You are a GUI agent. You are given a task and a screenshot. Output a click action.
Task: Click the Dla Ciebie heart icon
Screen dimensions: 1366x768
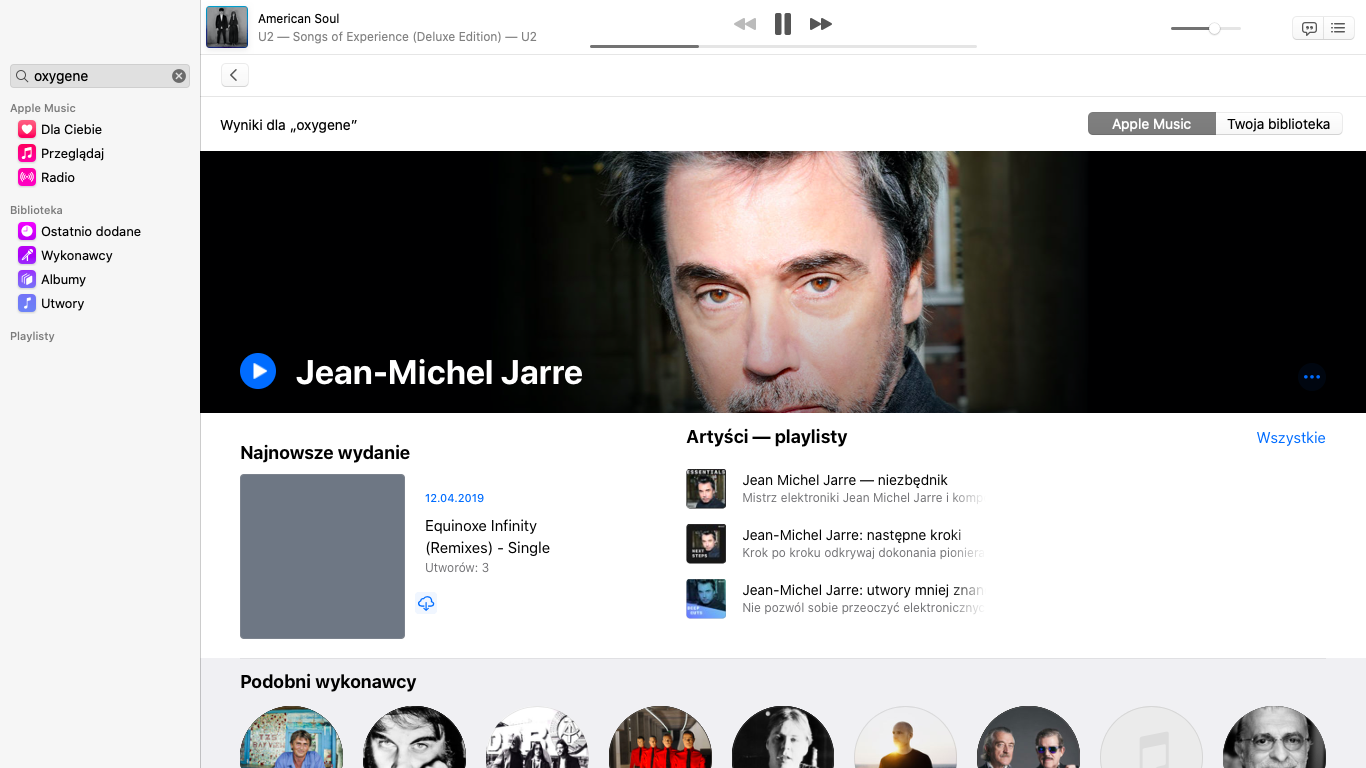click(x=27, y=129)
